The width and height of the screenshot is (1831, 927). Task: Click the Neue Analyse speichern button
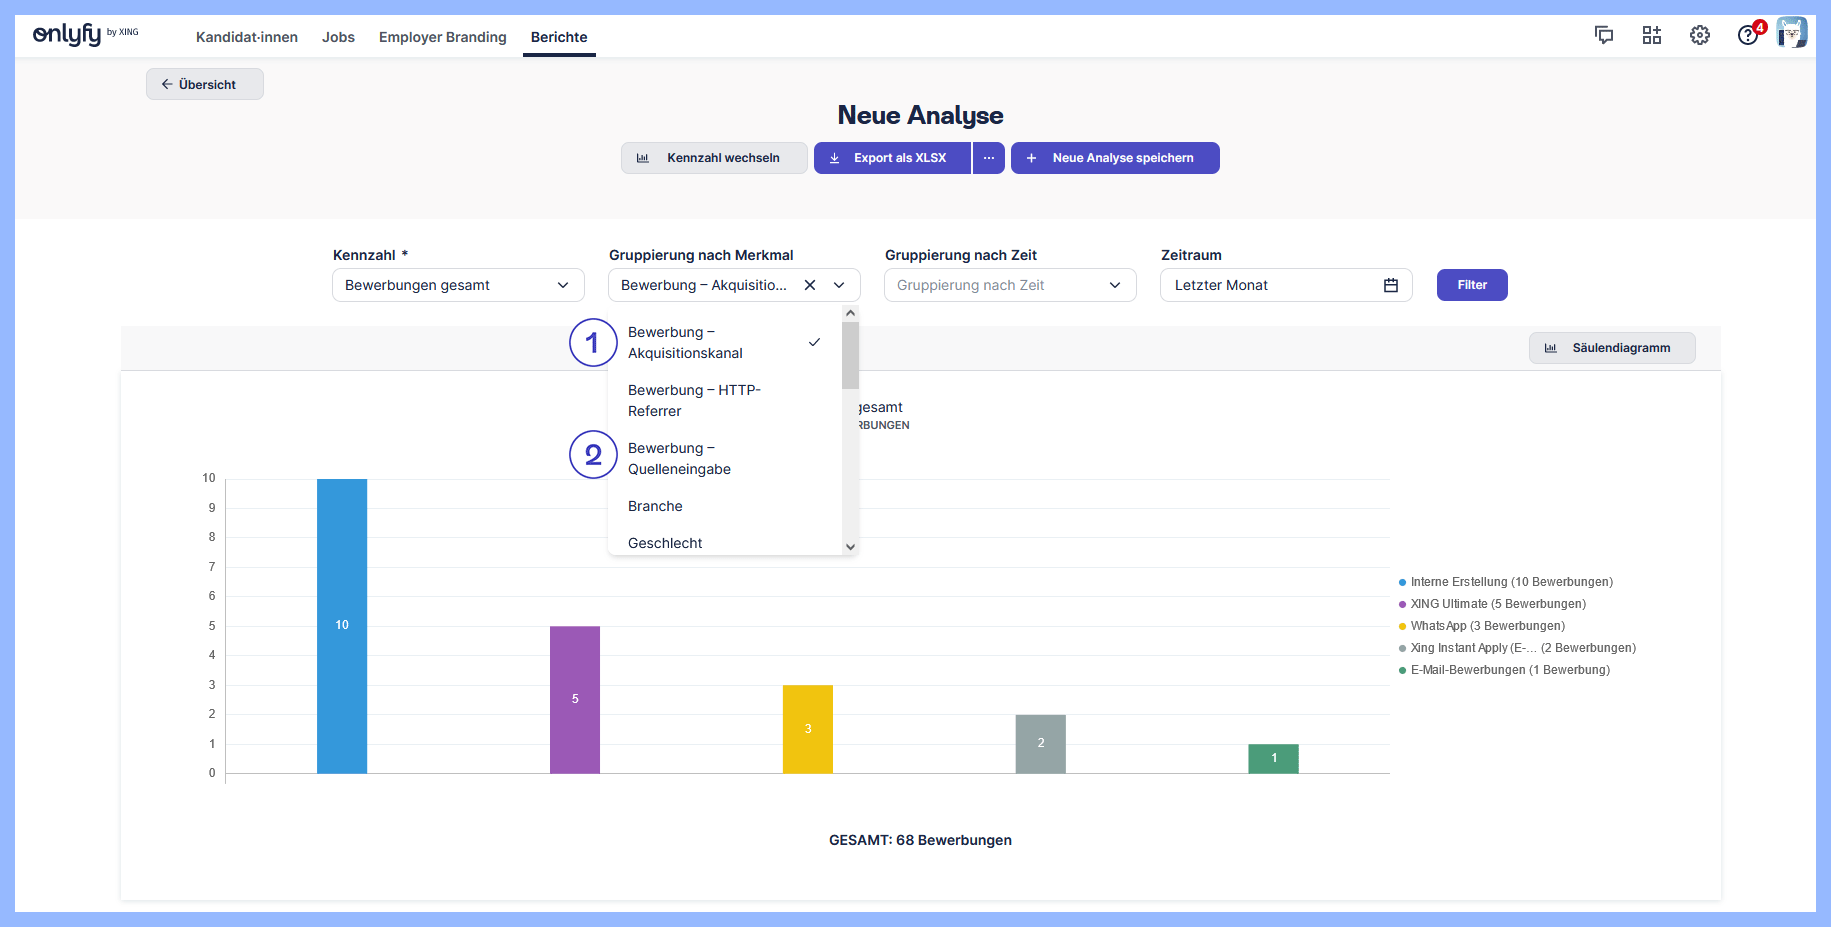(x=1115, y=158)
